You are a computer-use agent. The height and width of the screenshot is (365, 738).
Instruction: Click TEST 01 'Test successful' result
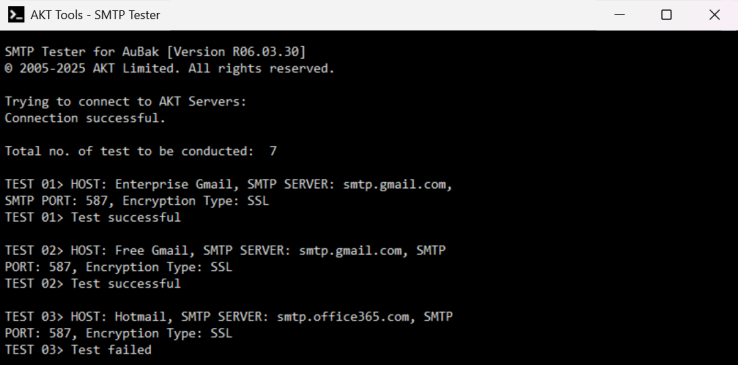126,217
